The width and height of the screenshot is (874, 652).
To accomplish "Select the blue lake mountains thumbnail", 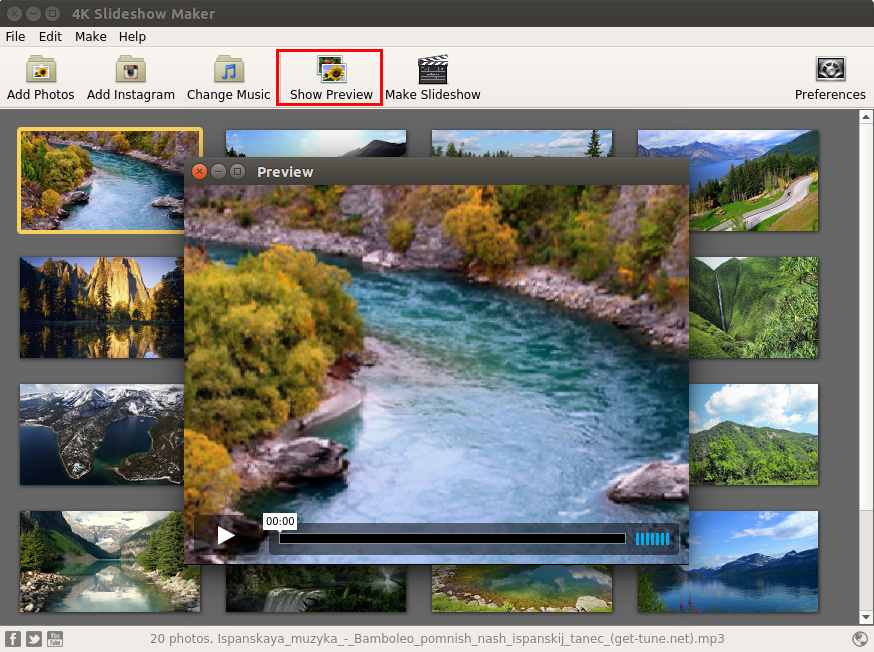I will [x=754, y=561].
